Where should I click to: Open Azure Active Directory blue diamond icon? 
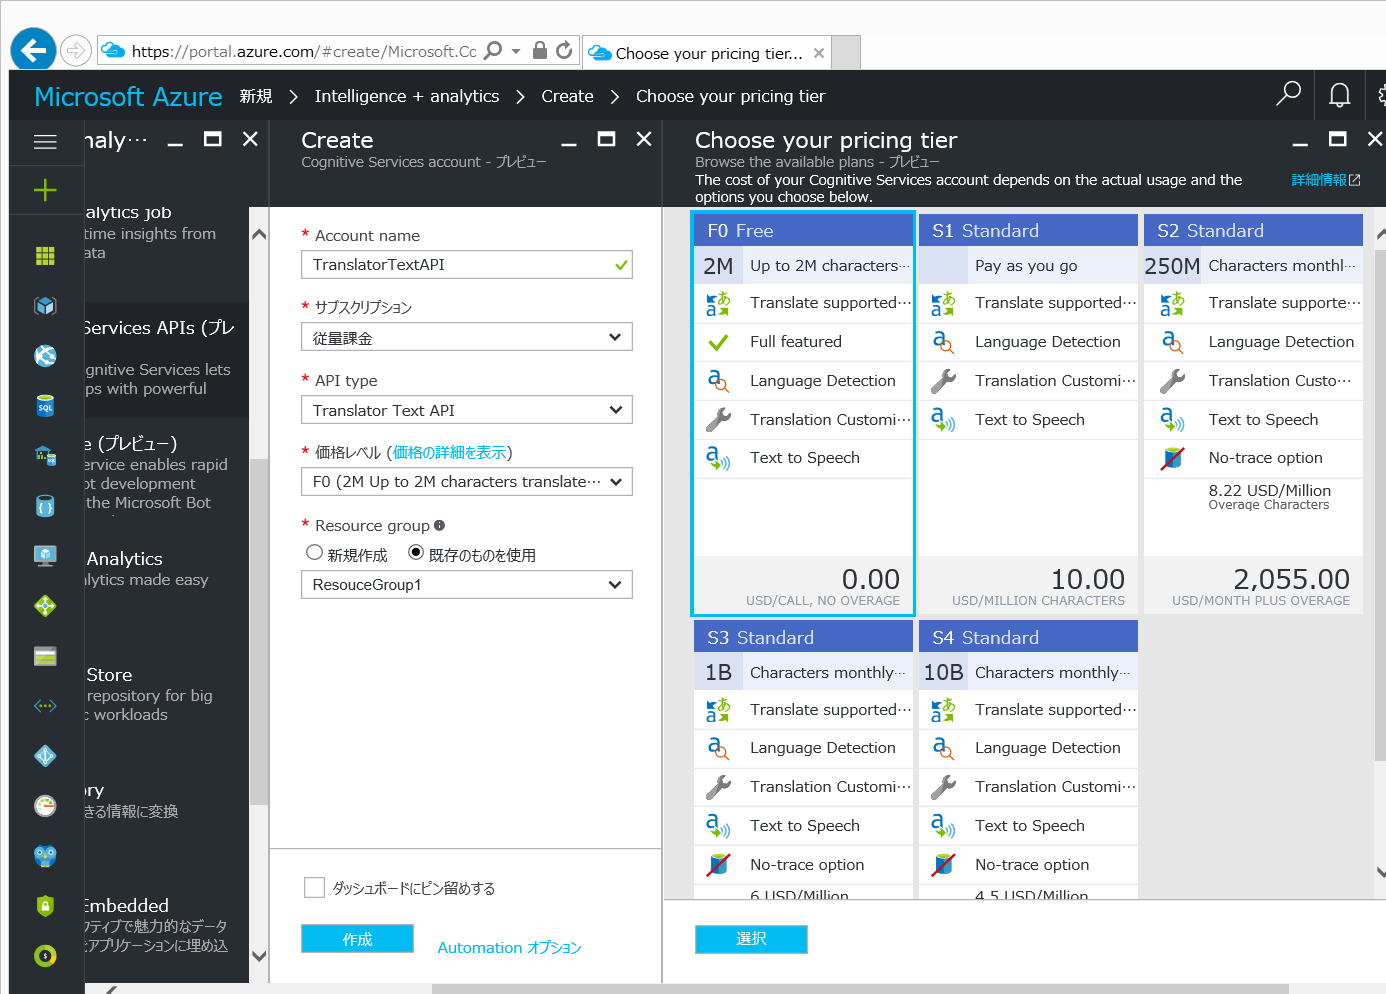[x=45, y=756]
